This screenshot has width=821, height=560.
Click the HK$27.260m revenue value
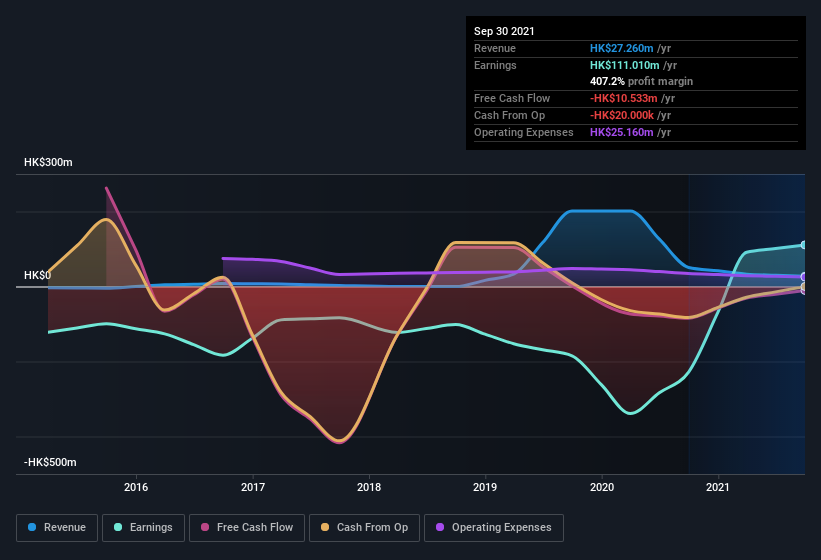click(622, 48)
